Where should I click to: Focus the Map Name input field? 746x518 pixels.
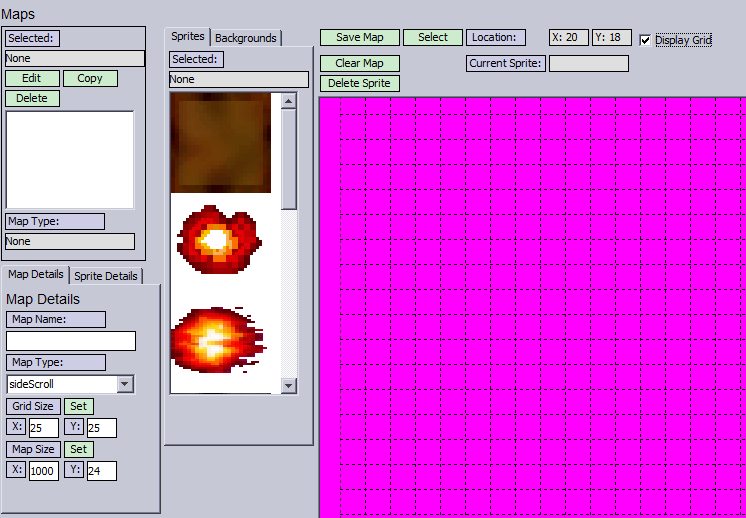tap(71, 341)
